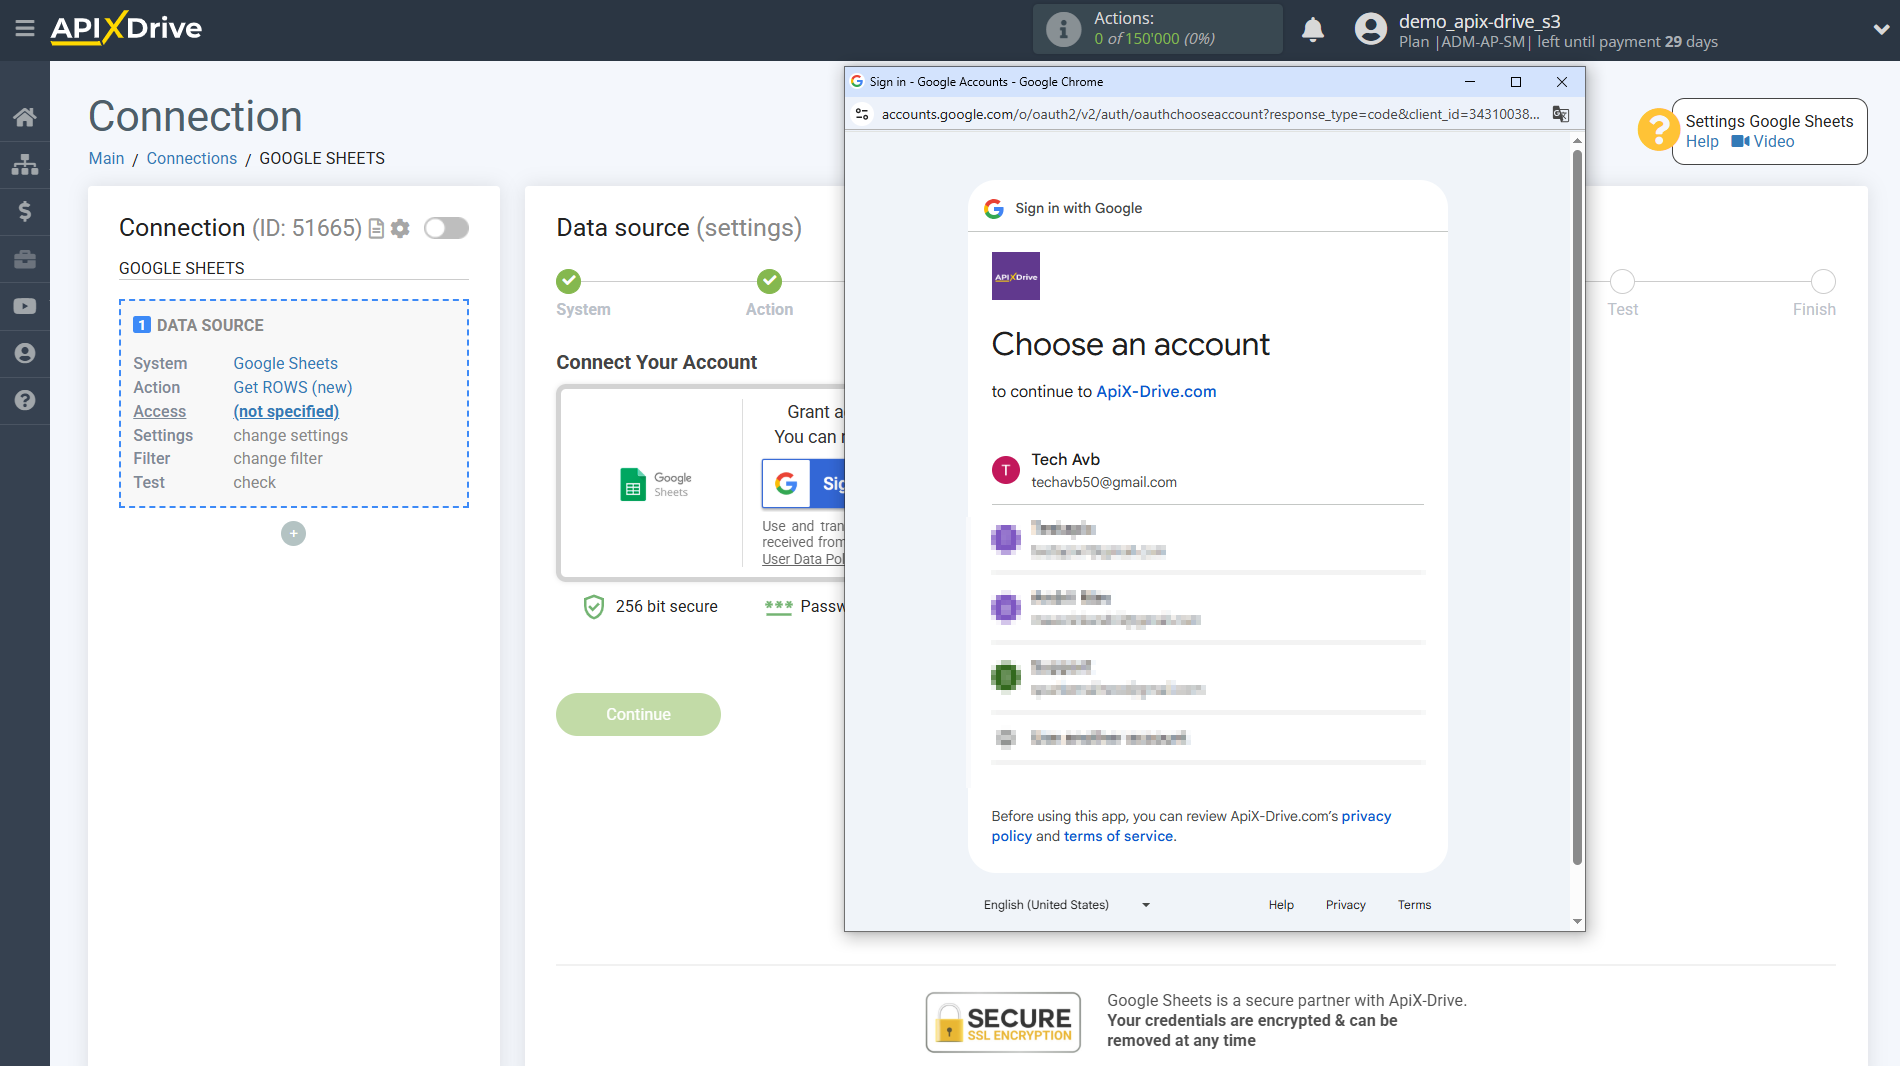Open the briefcase sidebar icon
The height and width of the screenshot is (1066, 1900).
[x=25, y=259]
